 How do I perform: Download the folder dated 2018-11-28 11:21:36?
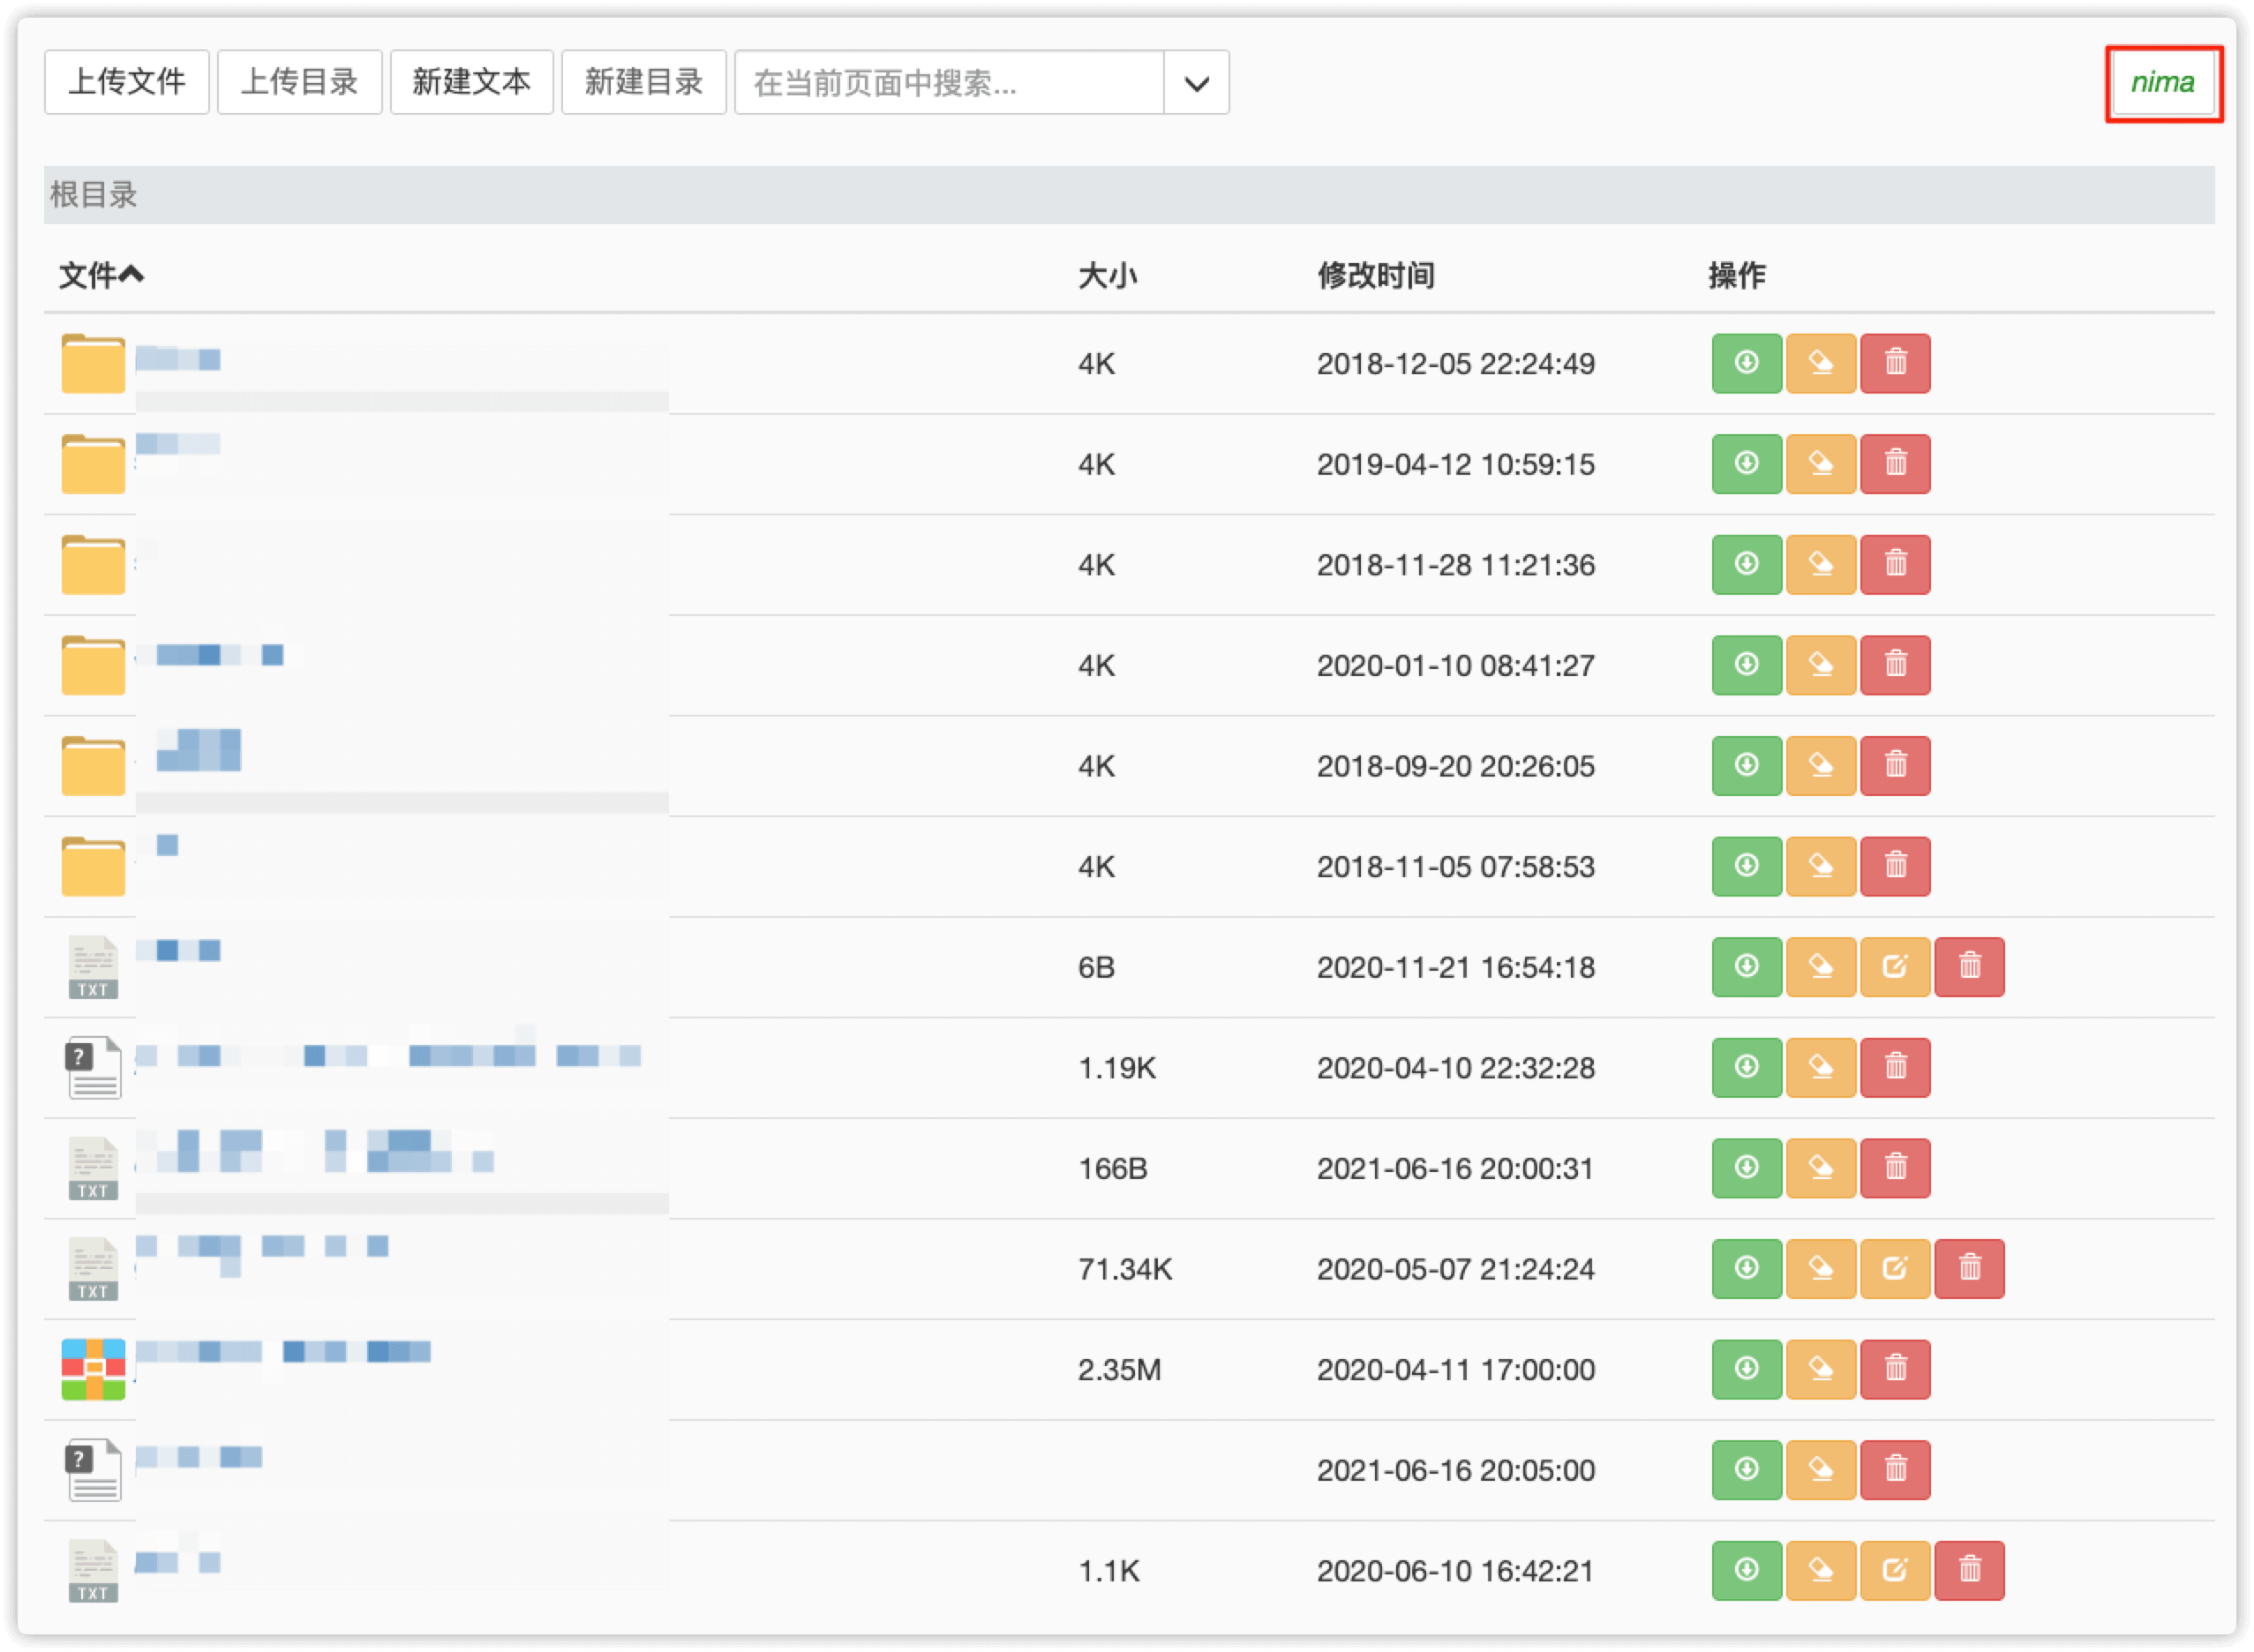1746,564
